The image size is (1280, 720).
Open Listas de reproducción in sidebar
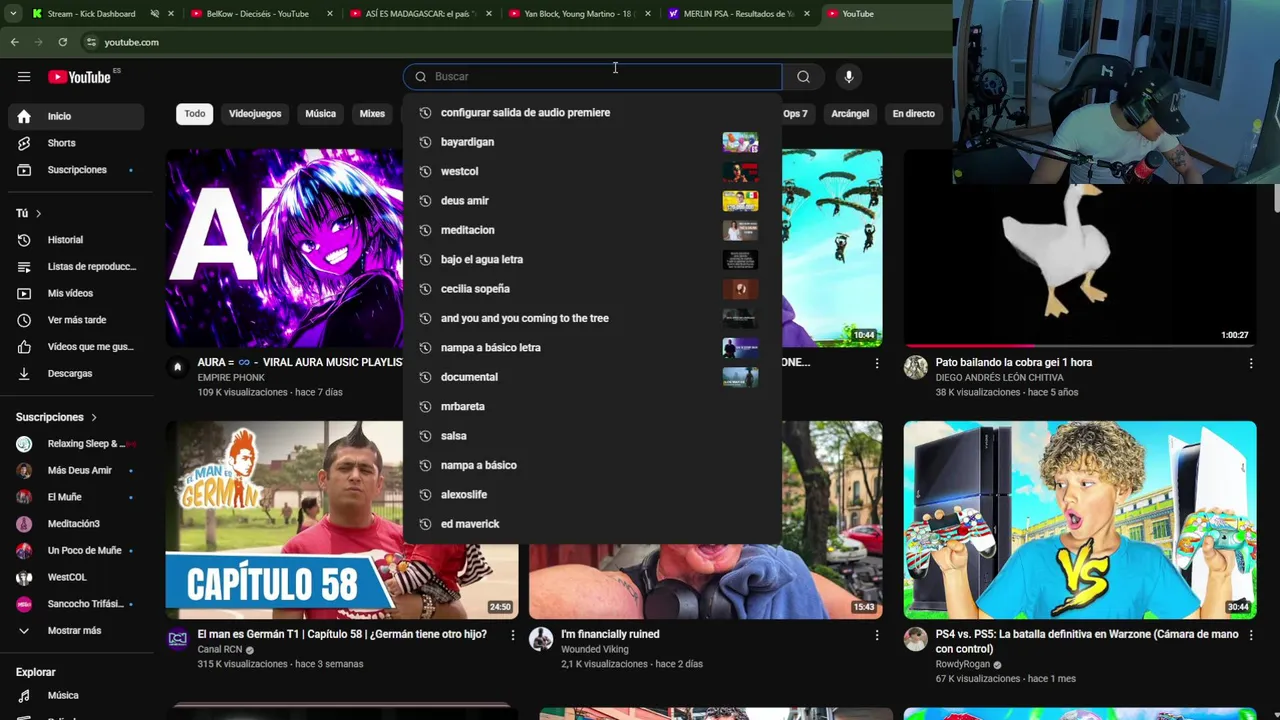(x=76, y=267)
